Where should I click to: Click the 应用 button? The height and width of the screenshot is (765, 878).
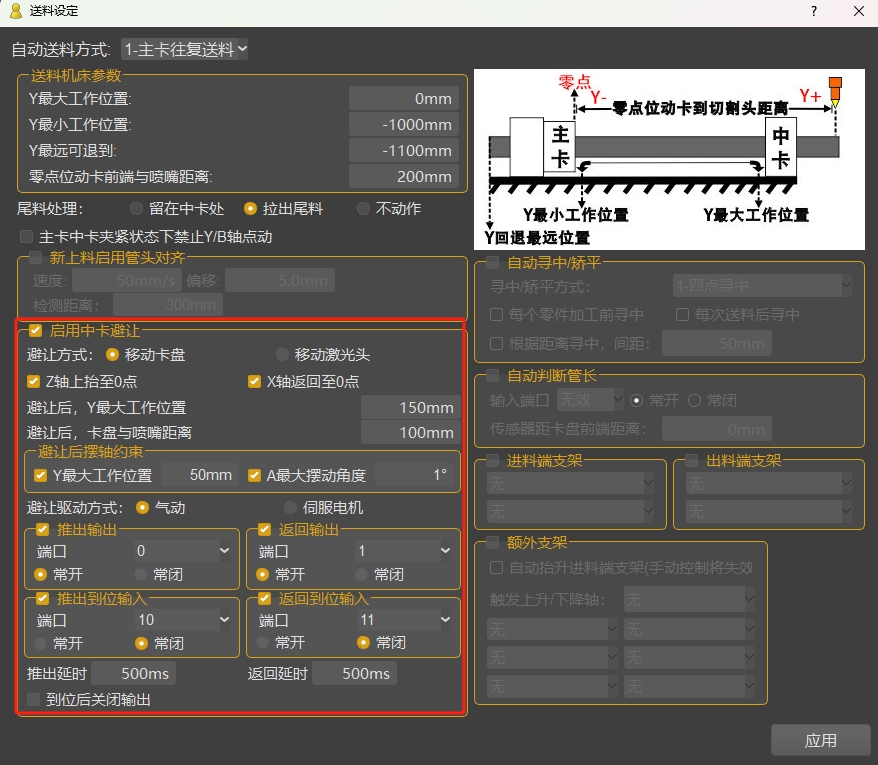tap(820, 740)
